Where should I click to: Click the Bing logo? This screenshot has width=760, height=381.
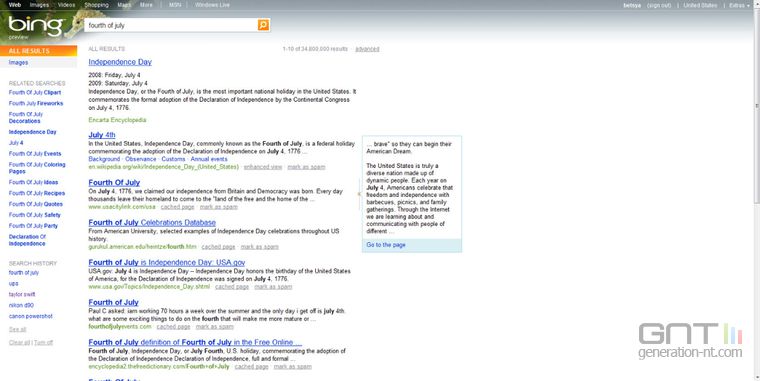[x=35, y=26]
